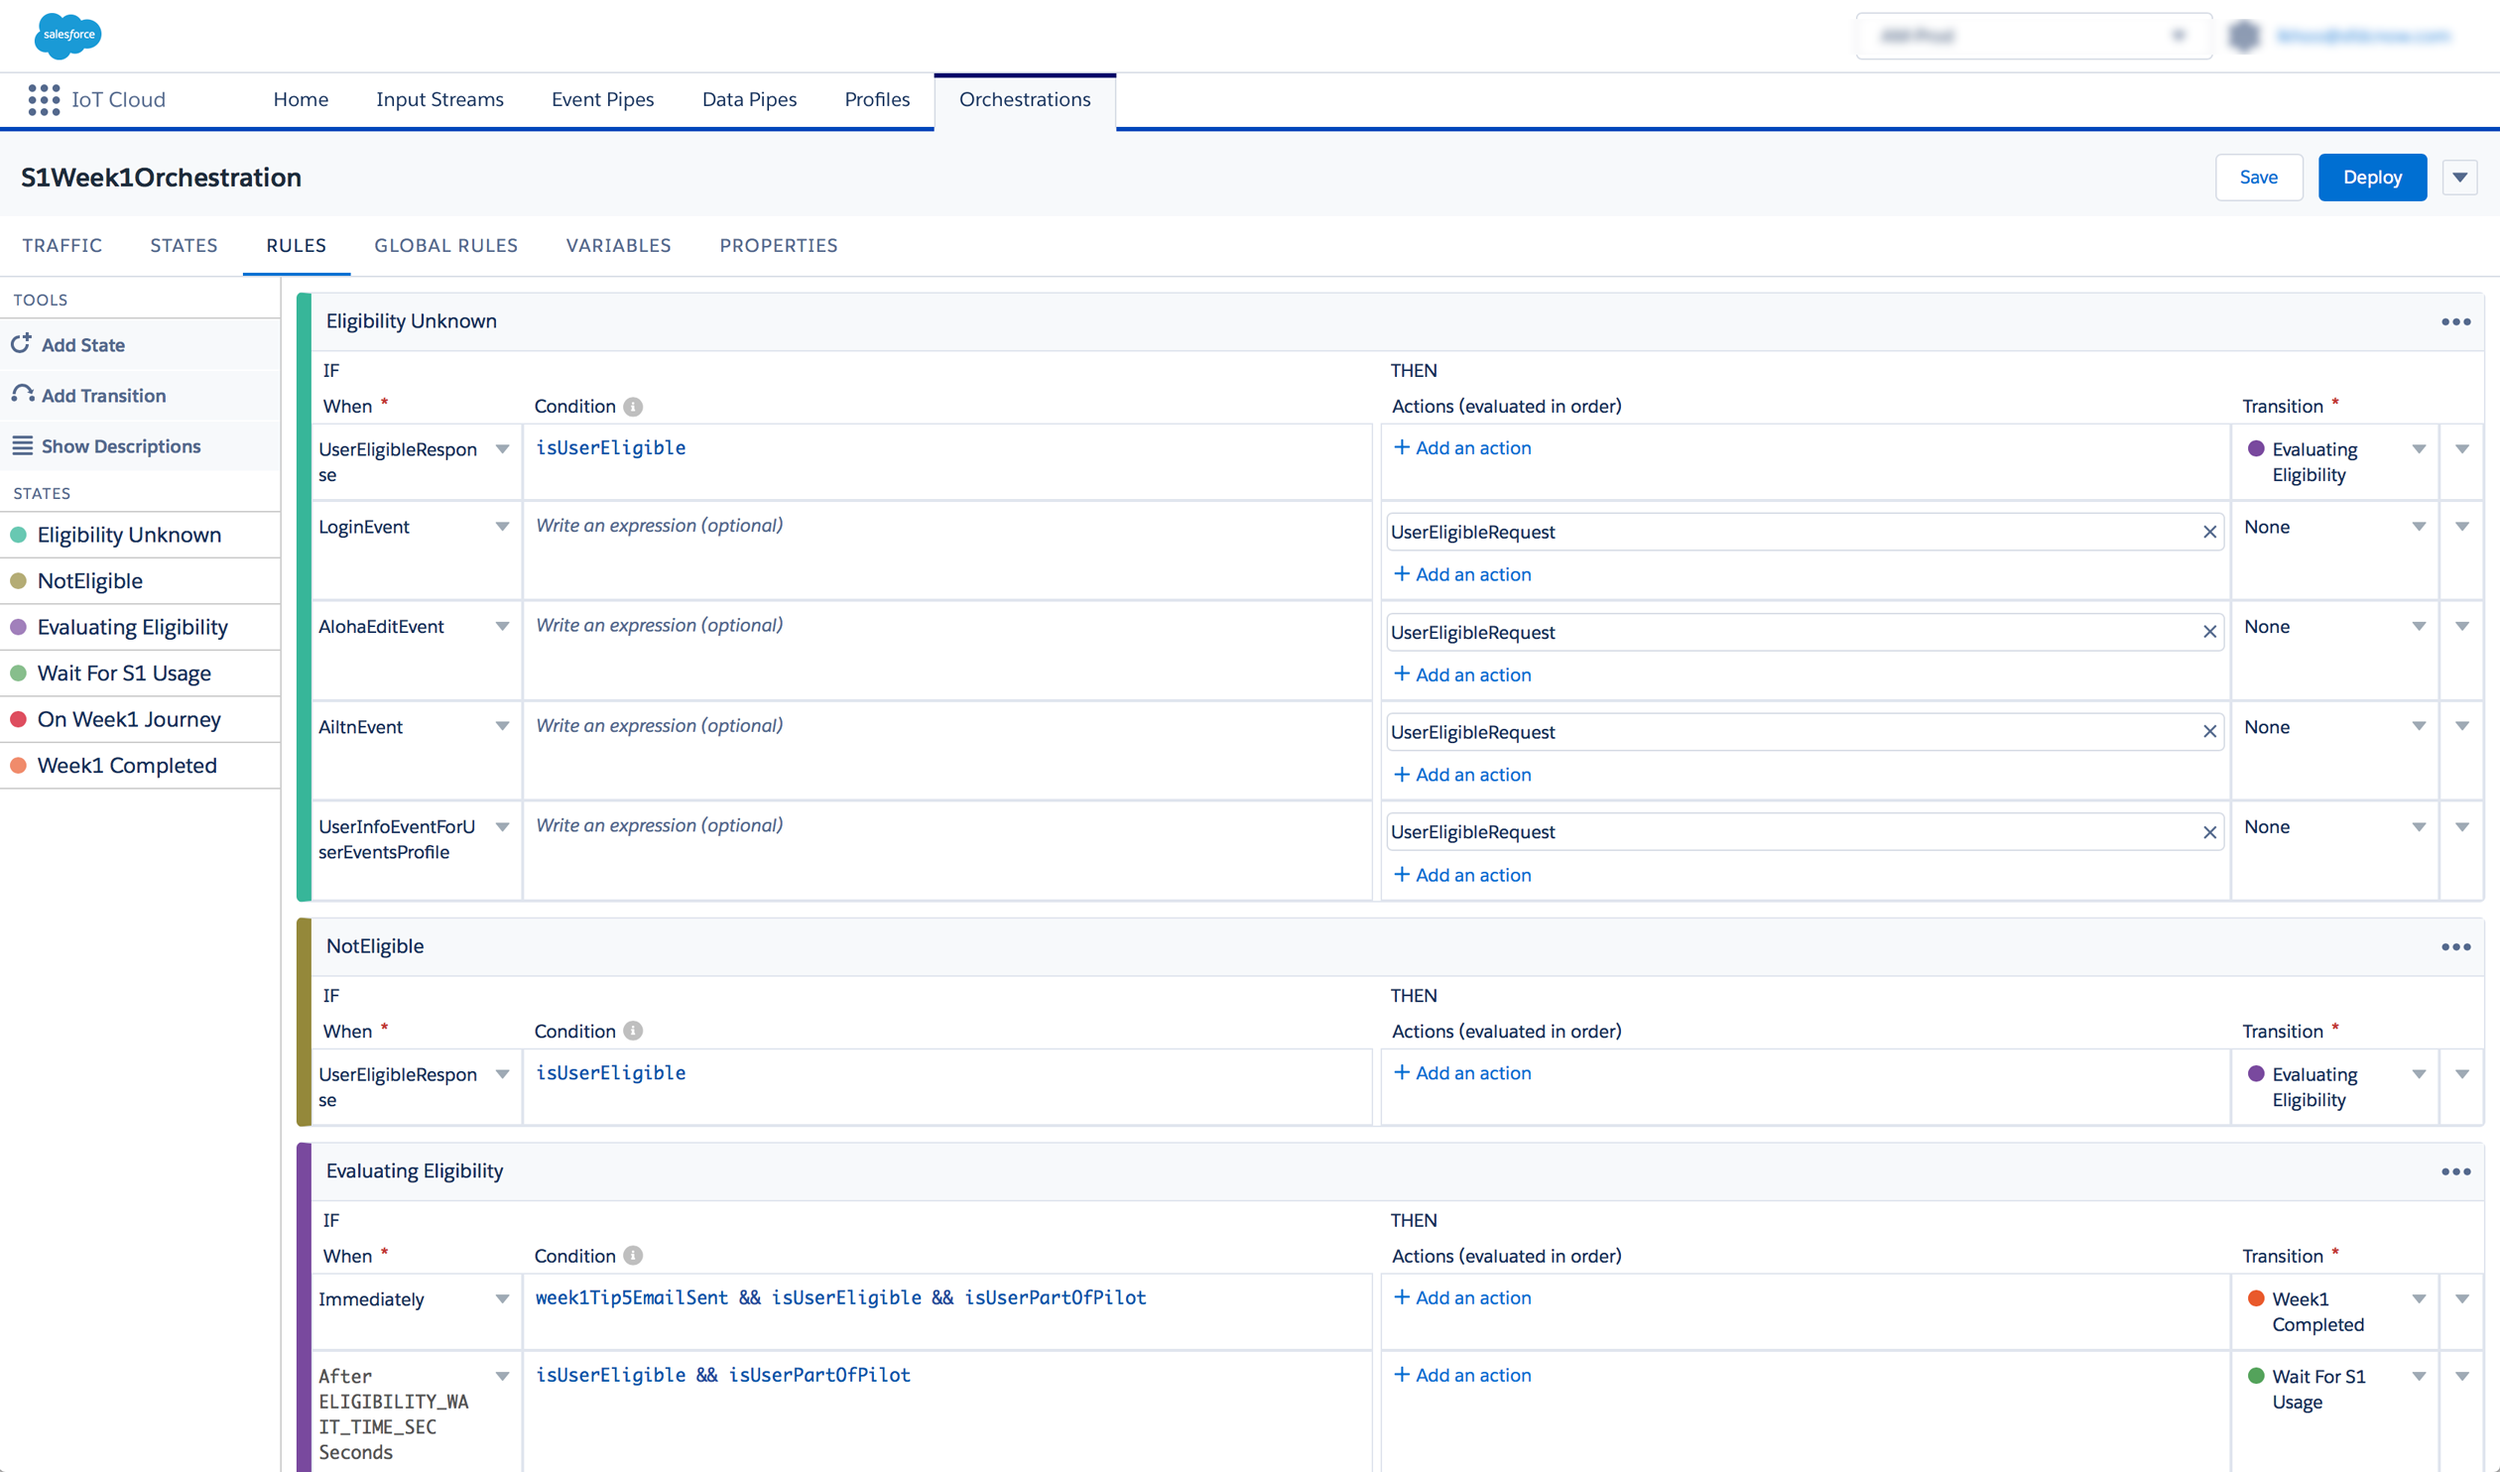Open Evaluating Eligibility panel three-dot menu

2455,1172
